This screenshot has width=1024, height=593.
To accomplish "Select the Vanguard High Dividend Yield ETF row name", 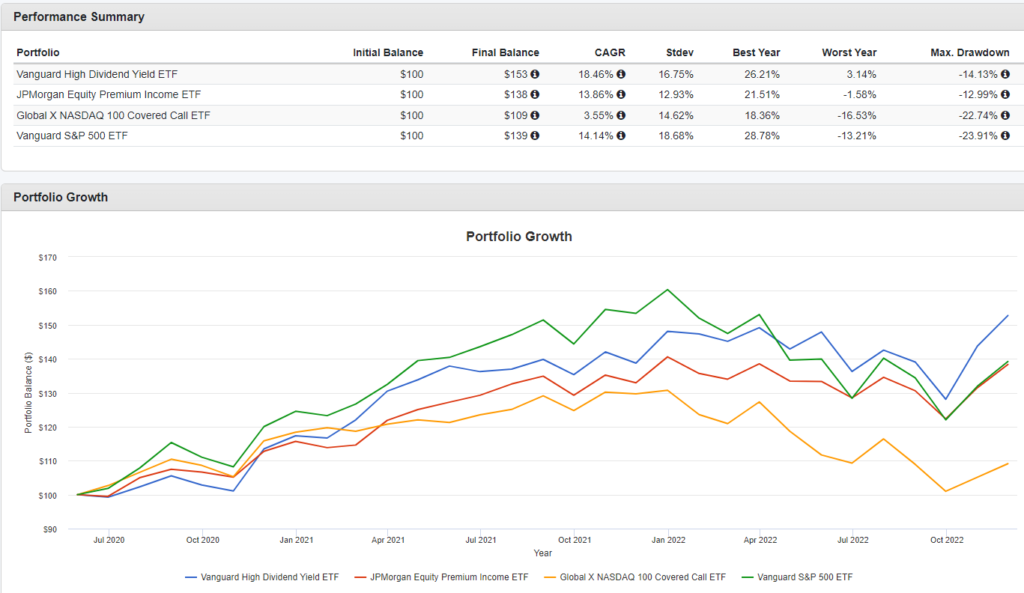I will (97, 74).
